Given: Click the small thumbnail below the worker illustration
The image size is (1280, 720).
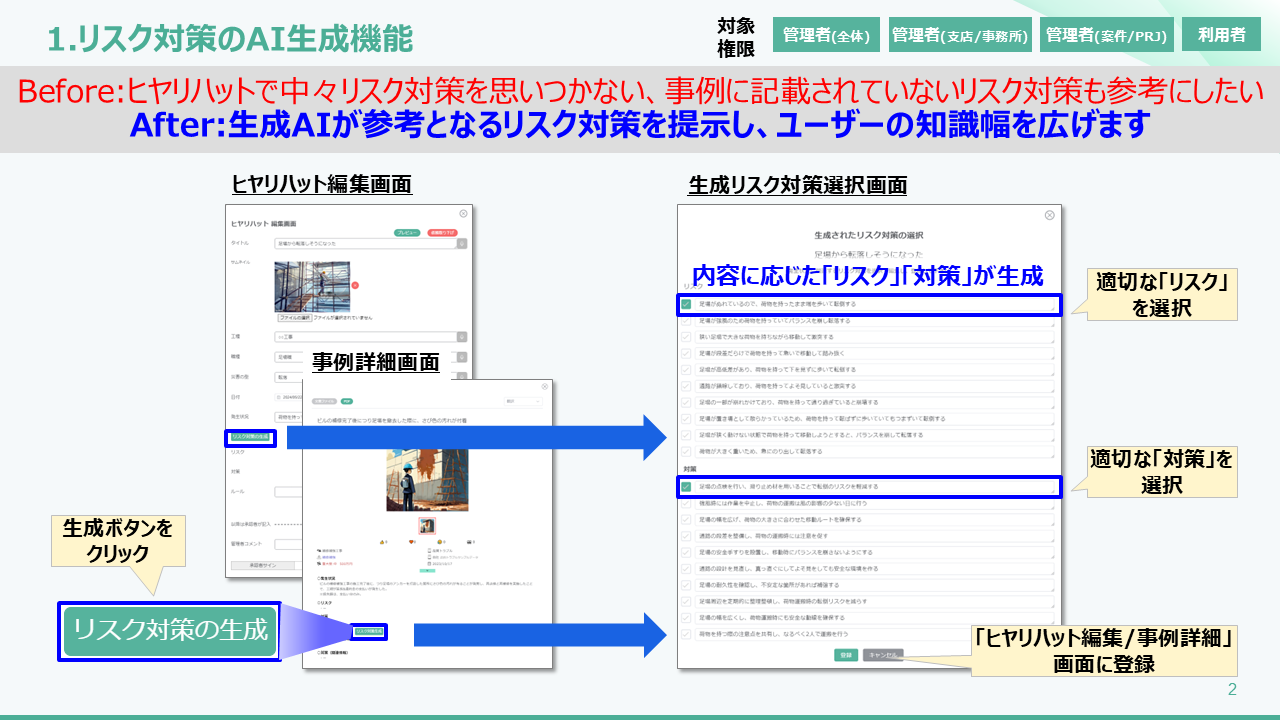Looking at the screenshot, I should [x=427, y=525].
